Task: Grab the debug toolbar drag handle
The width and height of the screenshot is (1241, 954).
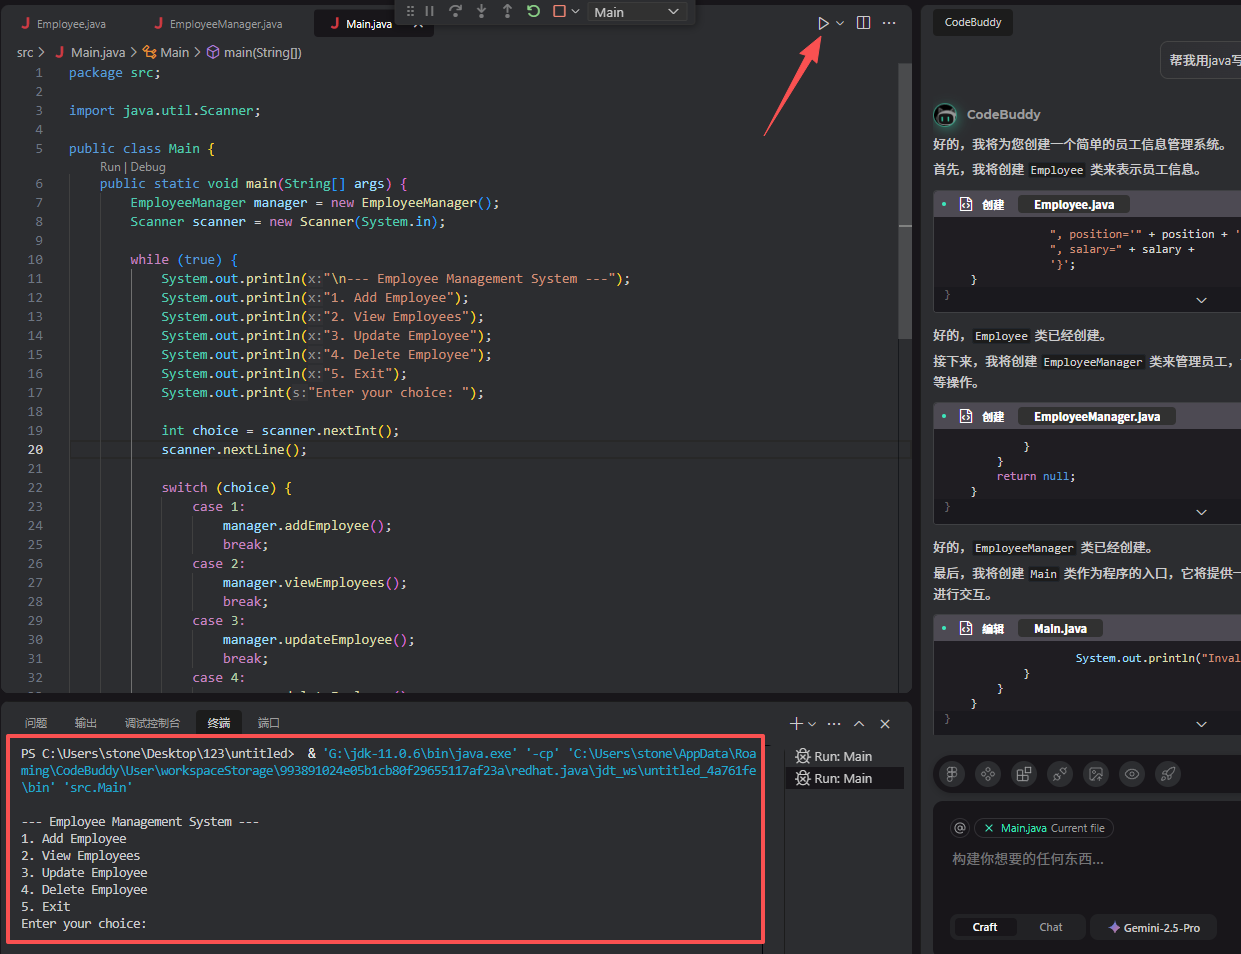Action: (410, 11)
